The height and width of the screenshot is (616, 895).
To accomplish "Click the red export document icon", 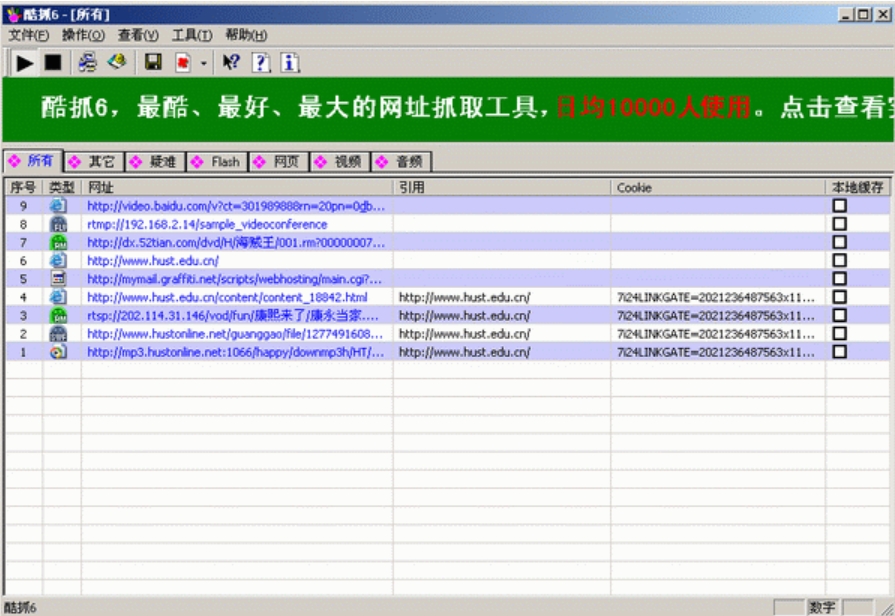I will click(183, 62).
